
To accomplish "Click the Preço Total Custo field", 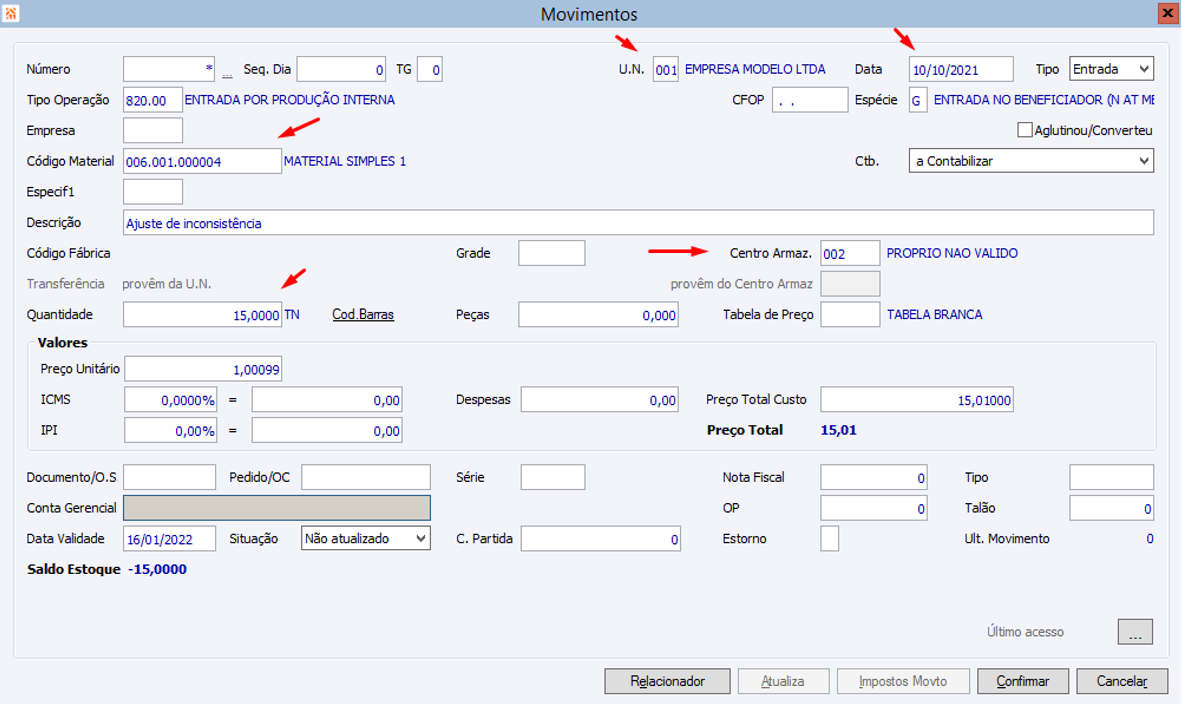I will coord(917,400).
